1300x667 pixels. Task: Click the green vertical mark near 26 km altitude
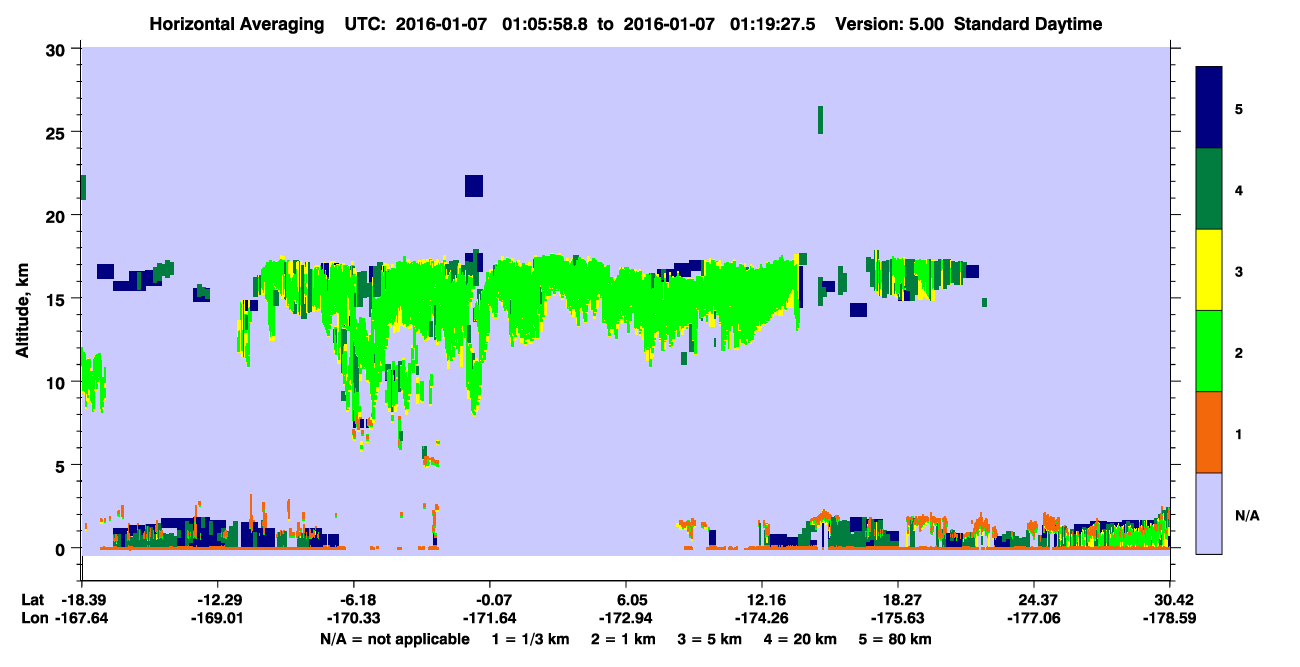pyautogui.click(x=820, y=120)
